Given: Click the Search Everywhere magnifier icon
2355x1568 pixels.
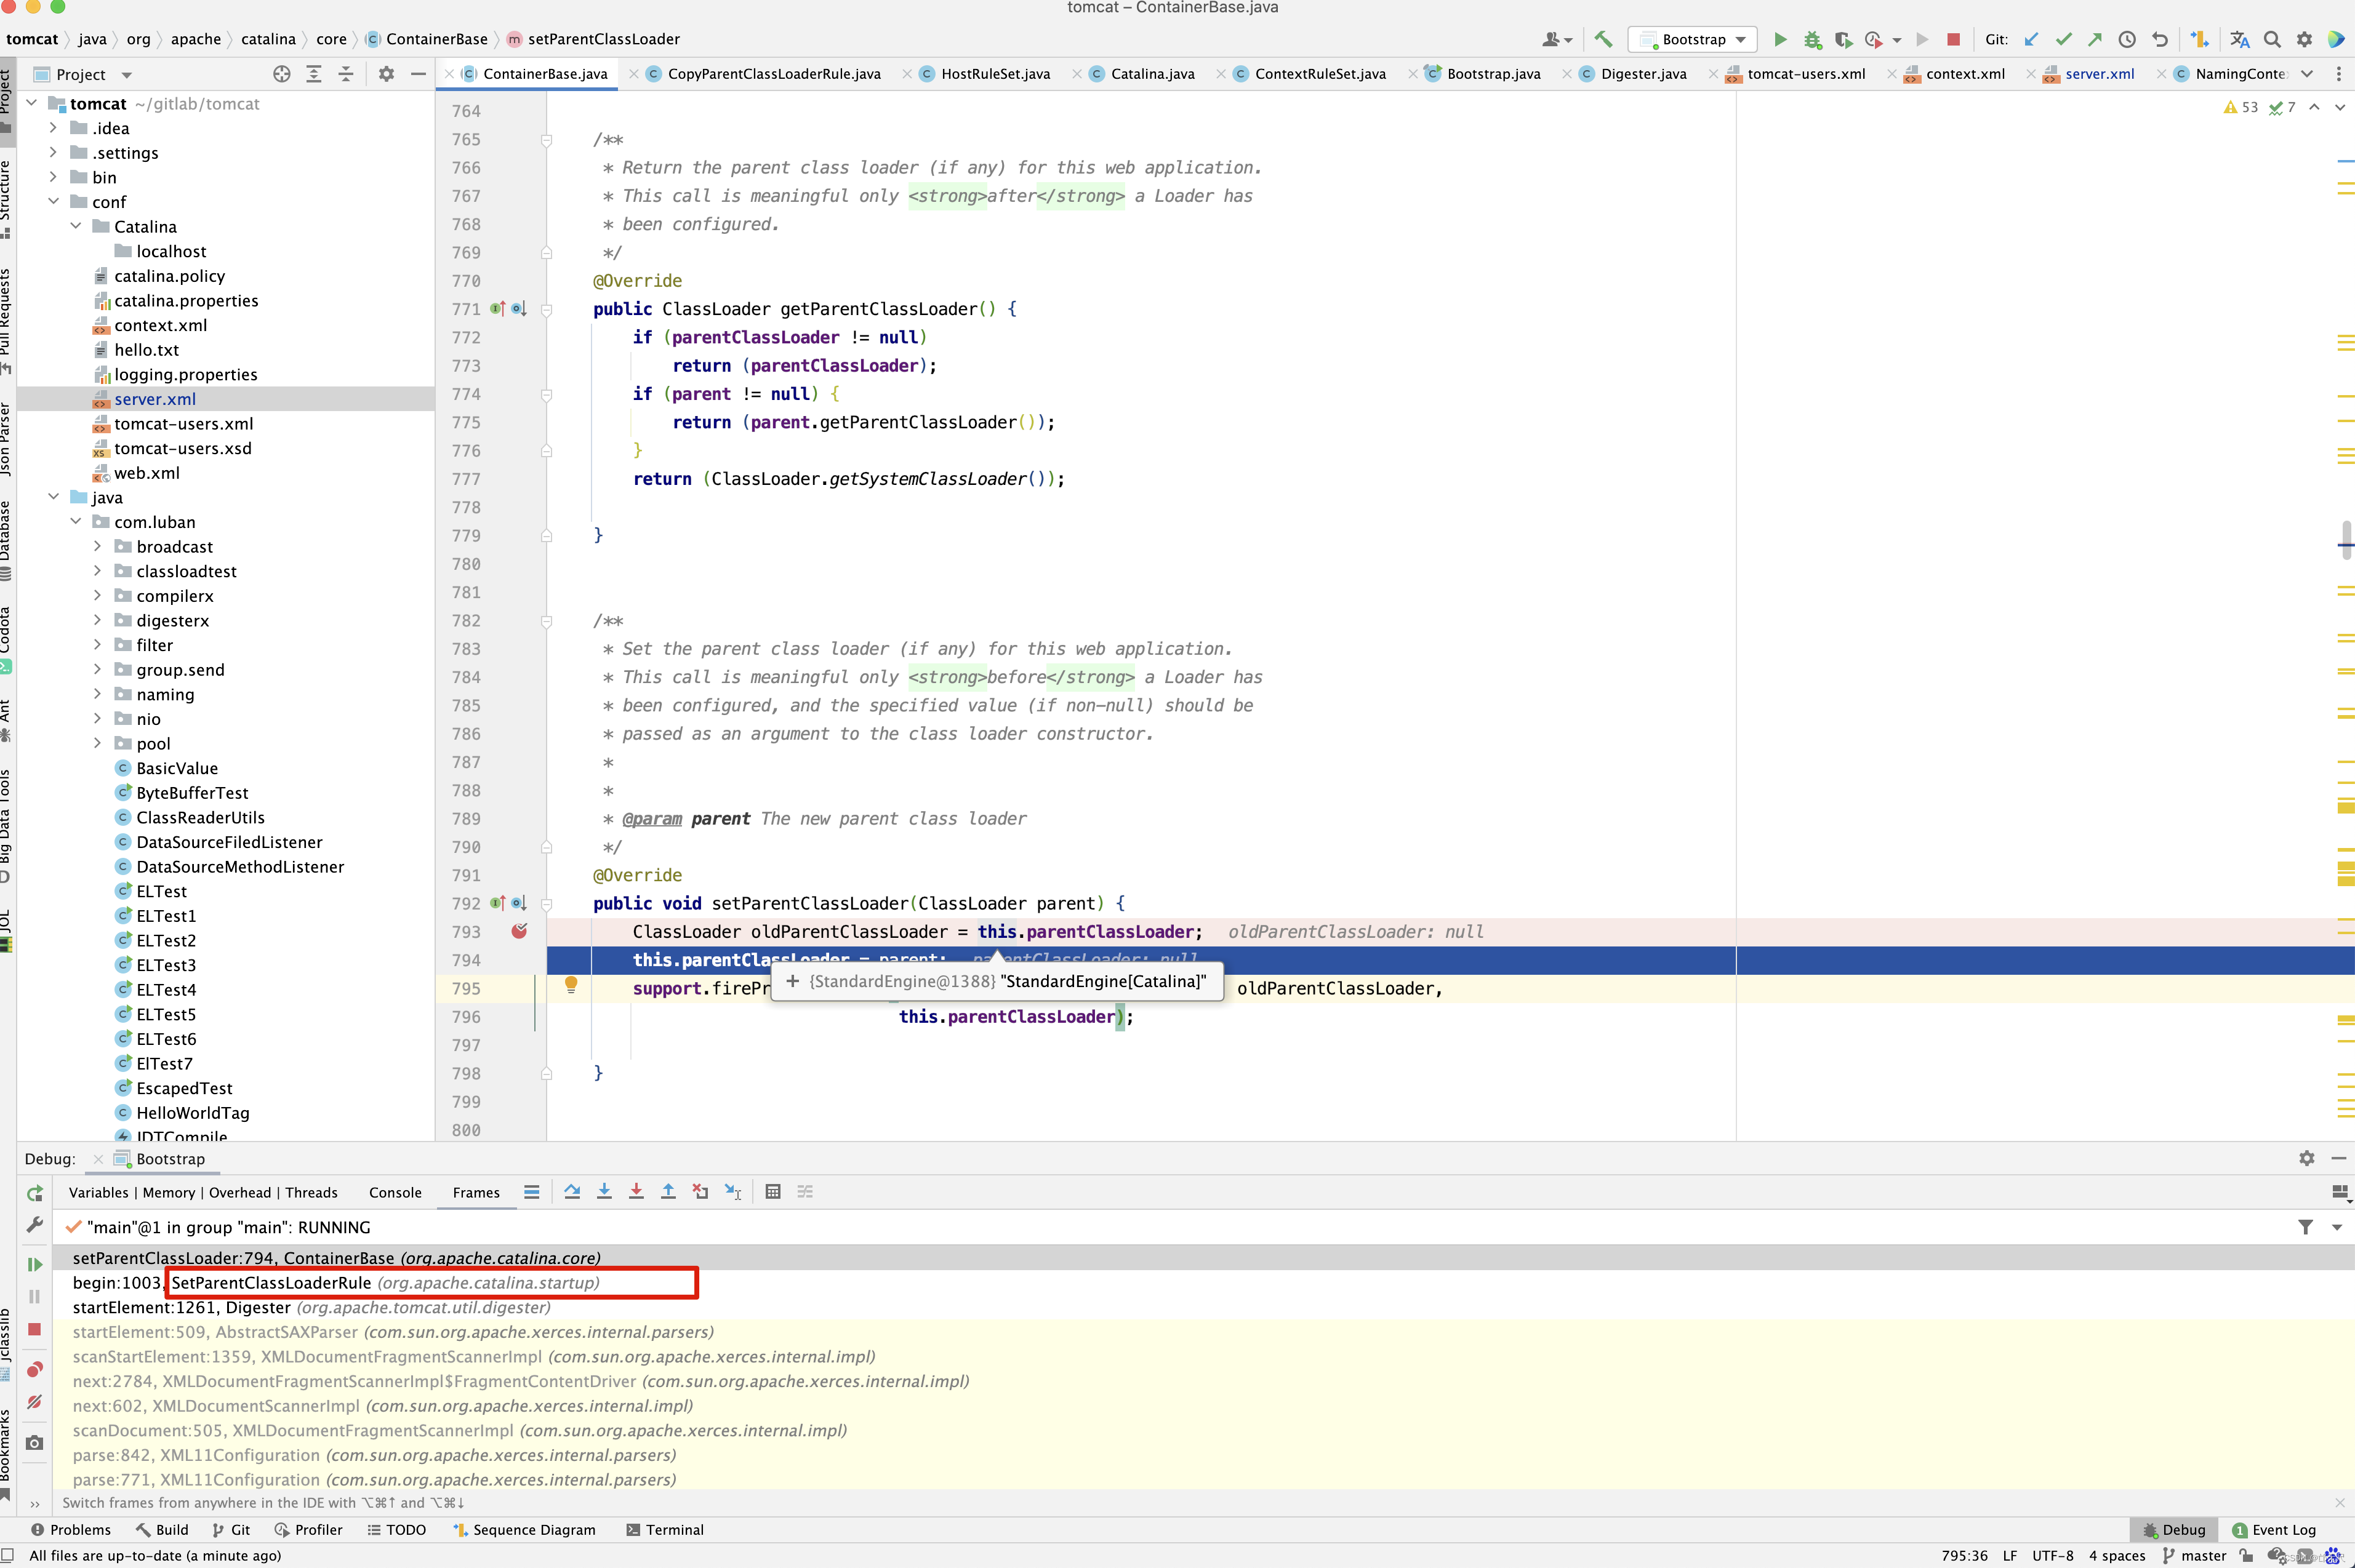Looking at the screenshot, I should coord(2272,39).
